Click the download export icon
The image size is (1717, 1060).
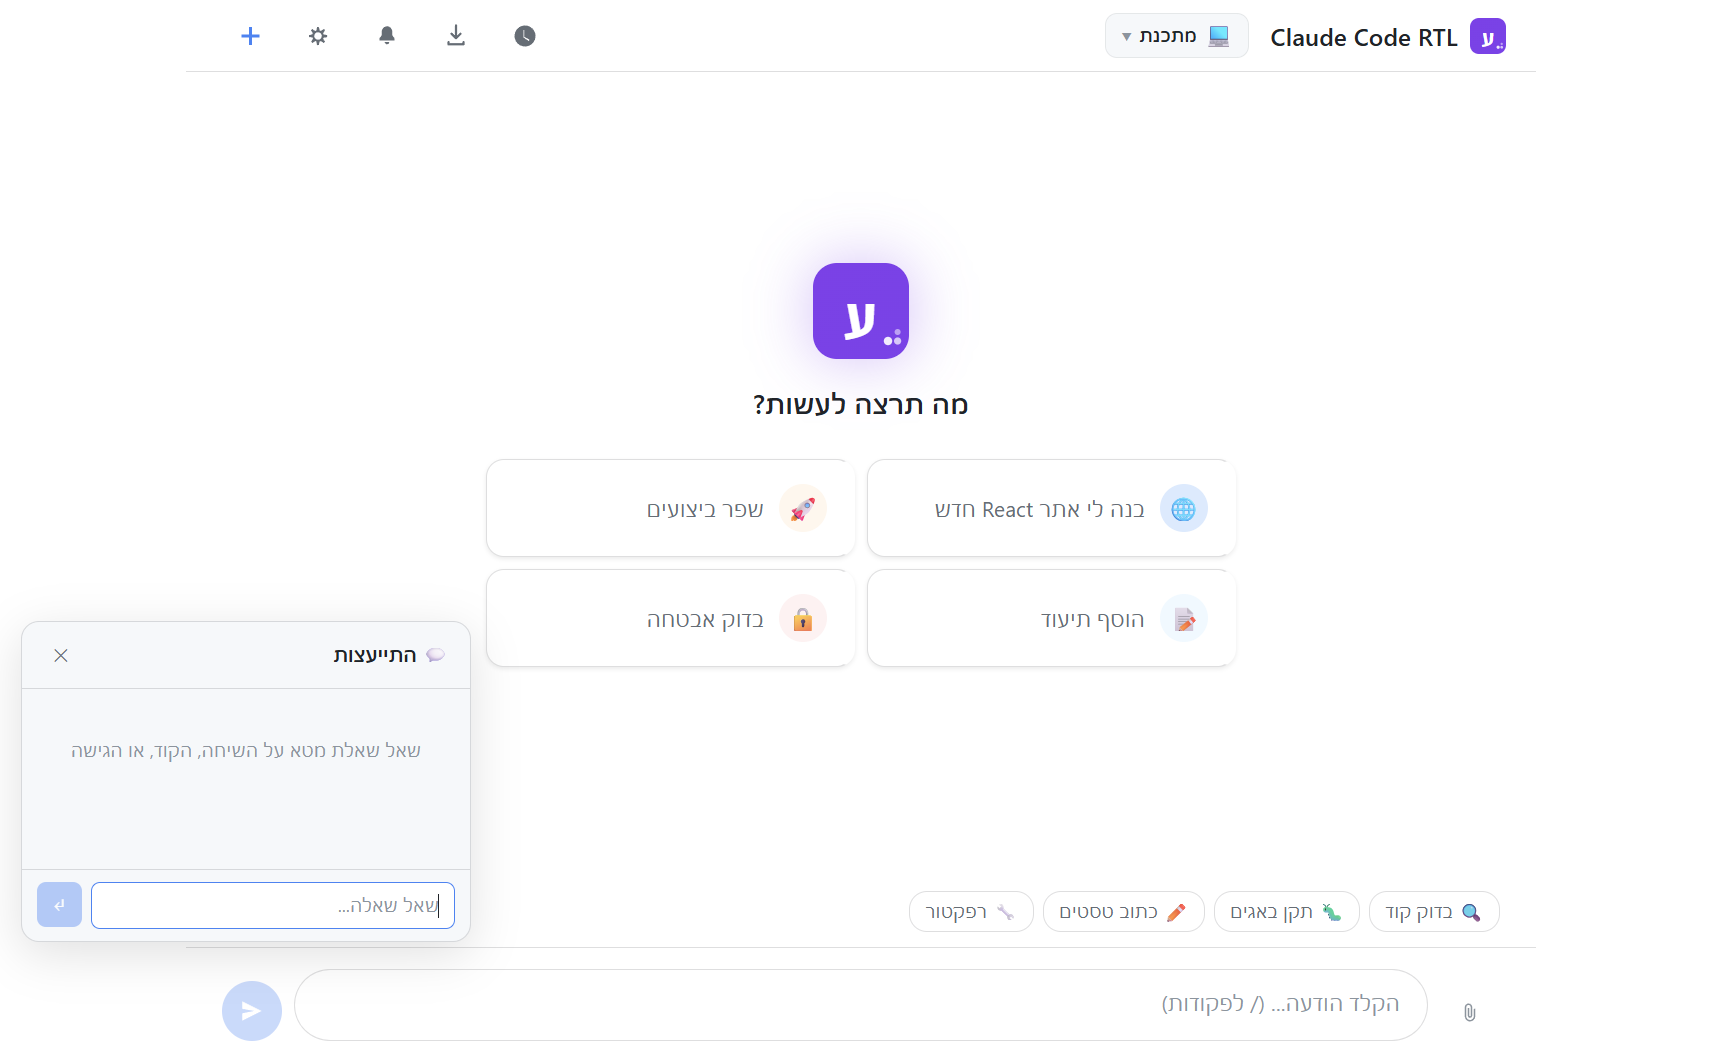pyautogui.click(x=456, y=36)
